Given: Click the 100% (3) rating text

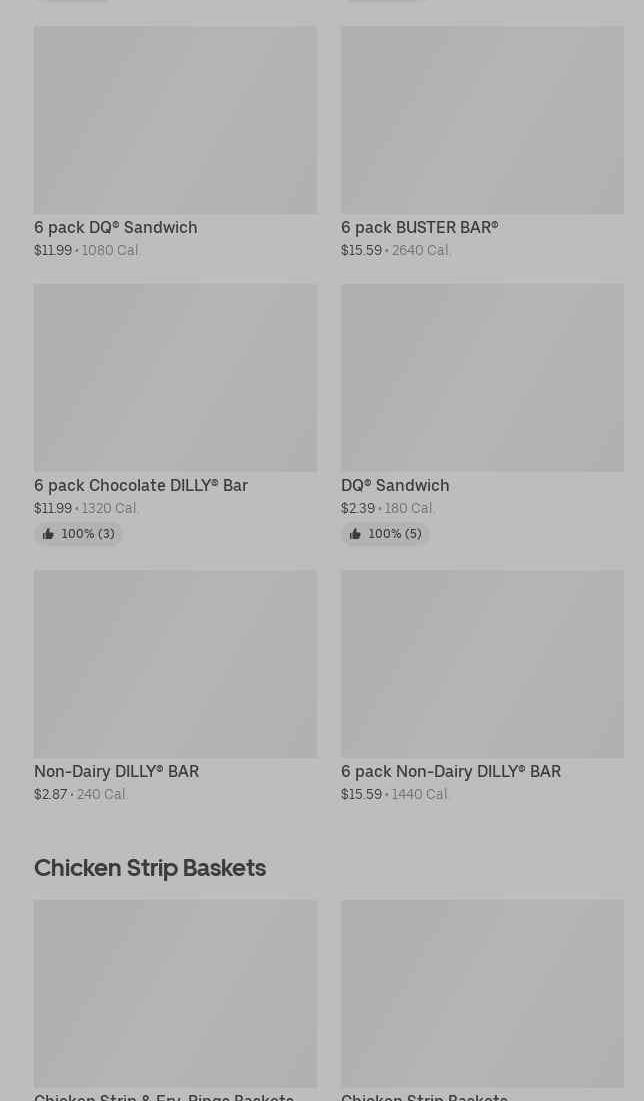Looking at the screenshot, I should tap(88, 534).
